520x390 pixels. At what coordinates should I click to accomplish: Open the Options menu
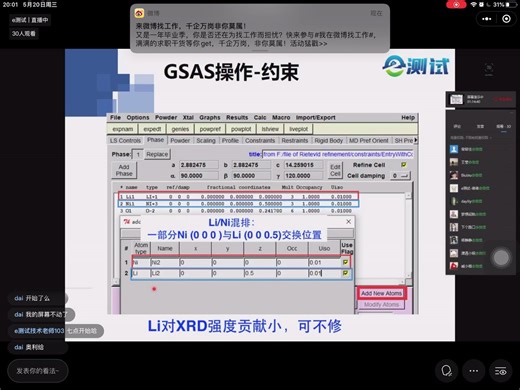click(x=138, y=117)
